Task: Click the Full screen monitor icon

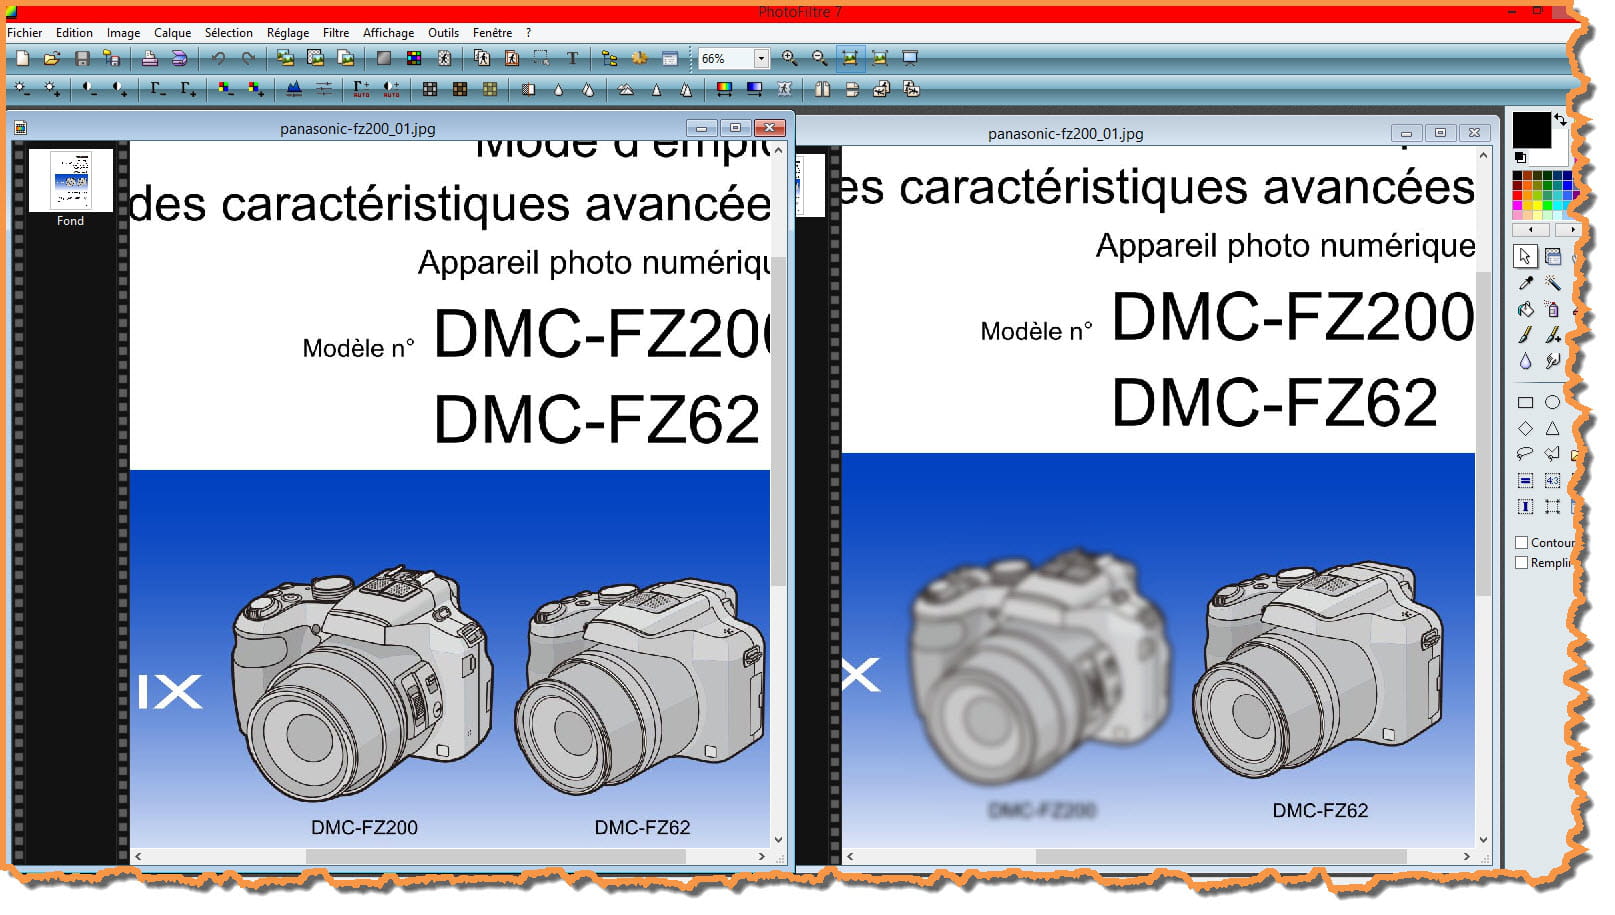Action: (x=910, y=59)
